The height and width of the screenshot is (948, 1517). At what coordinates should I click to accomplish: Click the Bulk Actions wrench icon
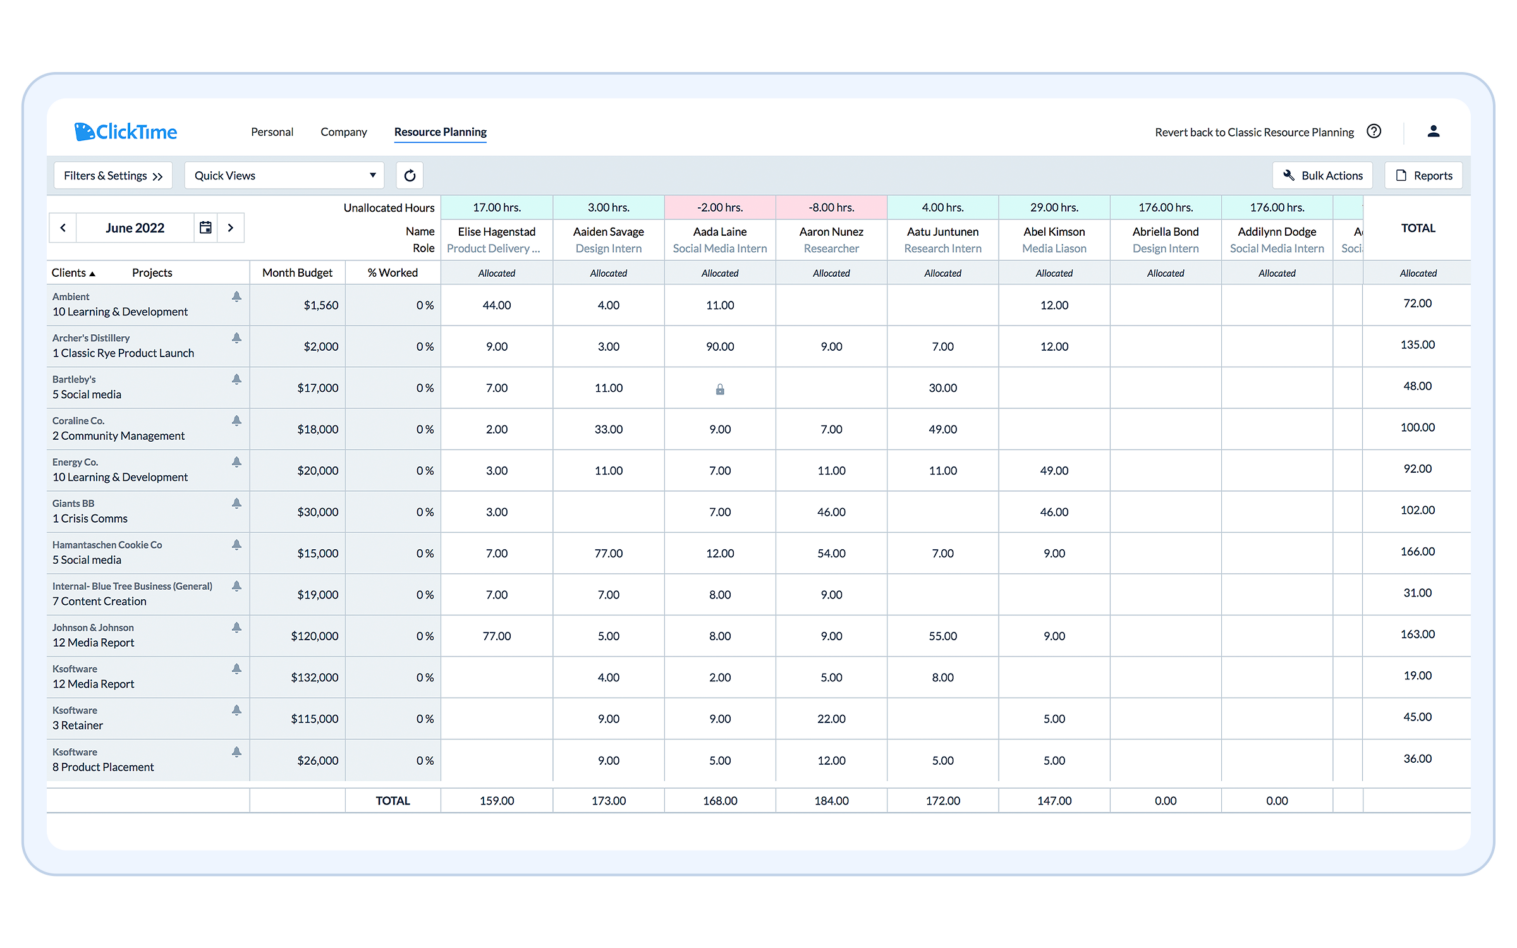pos(1290,175)
